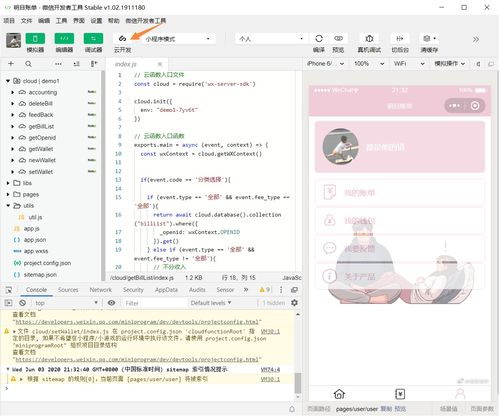Viewport: 499px width, 416px height.
Task: Toggle the editor panel green button
Action: [64, 38]
